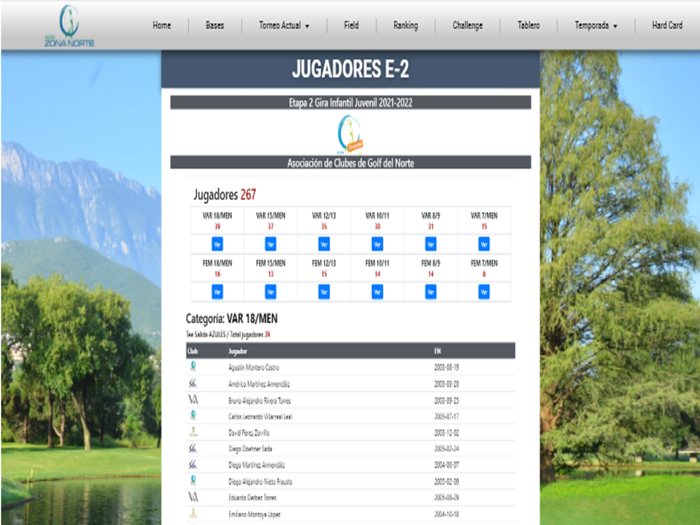
Task: Click the Jugadores 267 total heading
Action: point(225,195)
